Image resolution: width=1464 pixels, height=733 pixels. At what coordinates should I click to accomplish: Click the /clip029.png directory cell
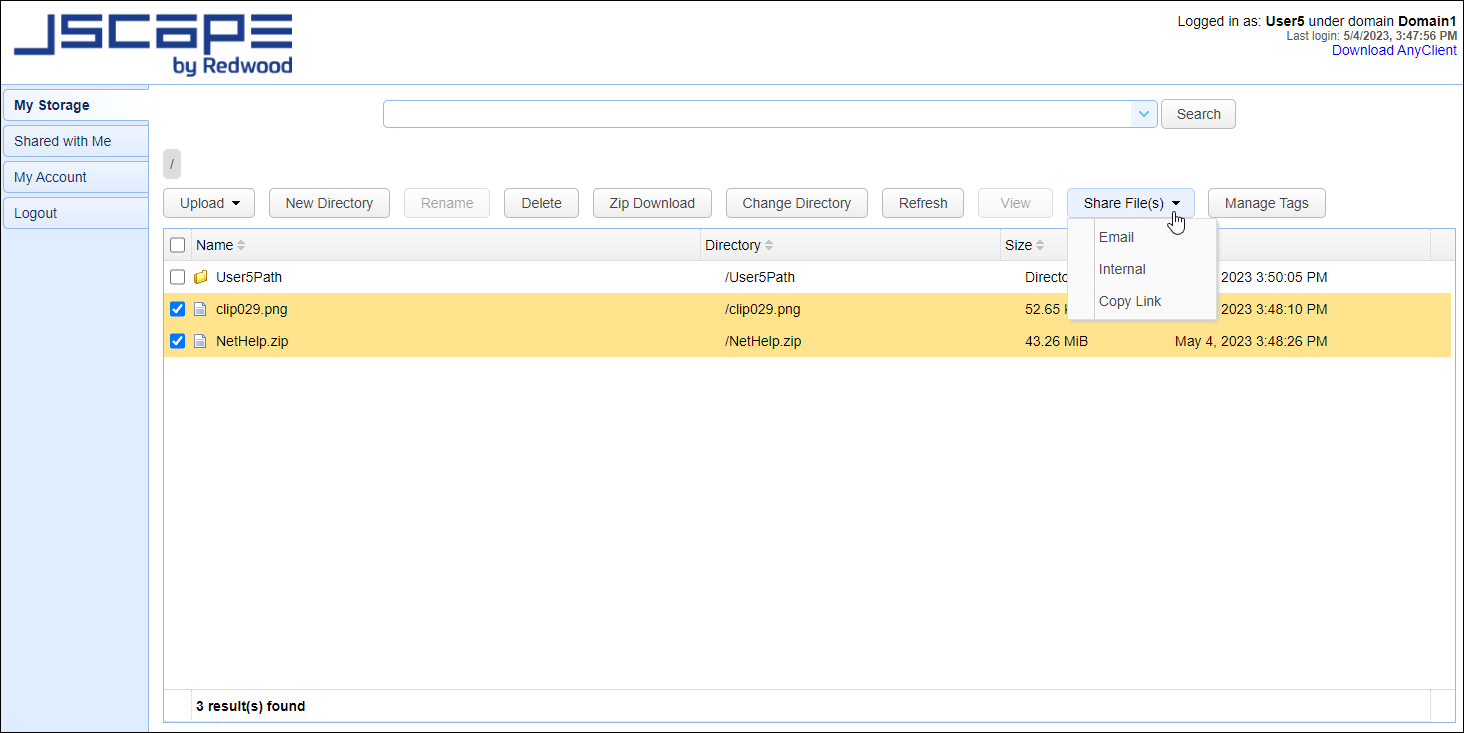[763, 309]
